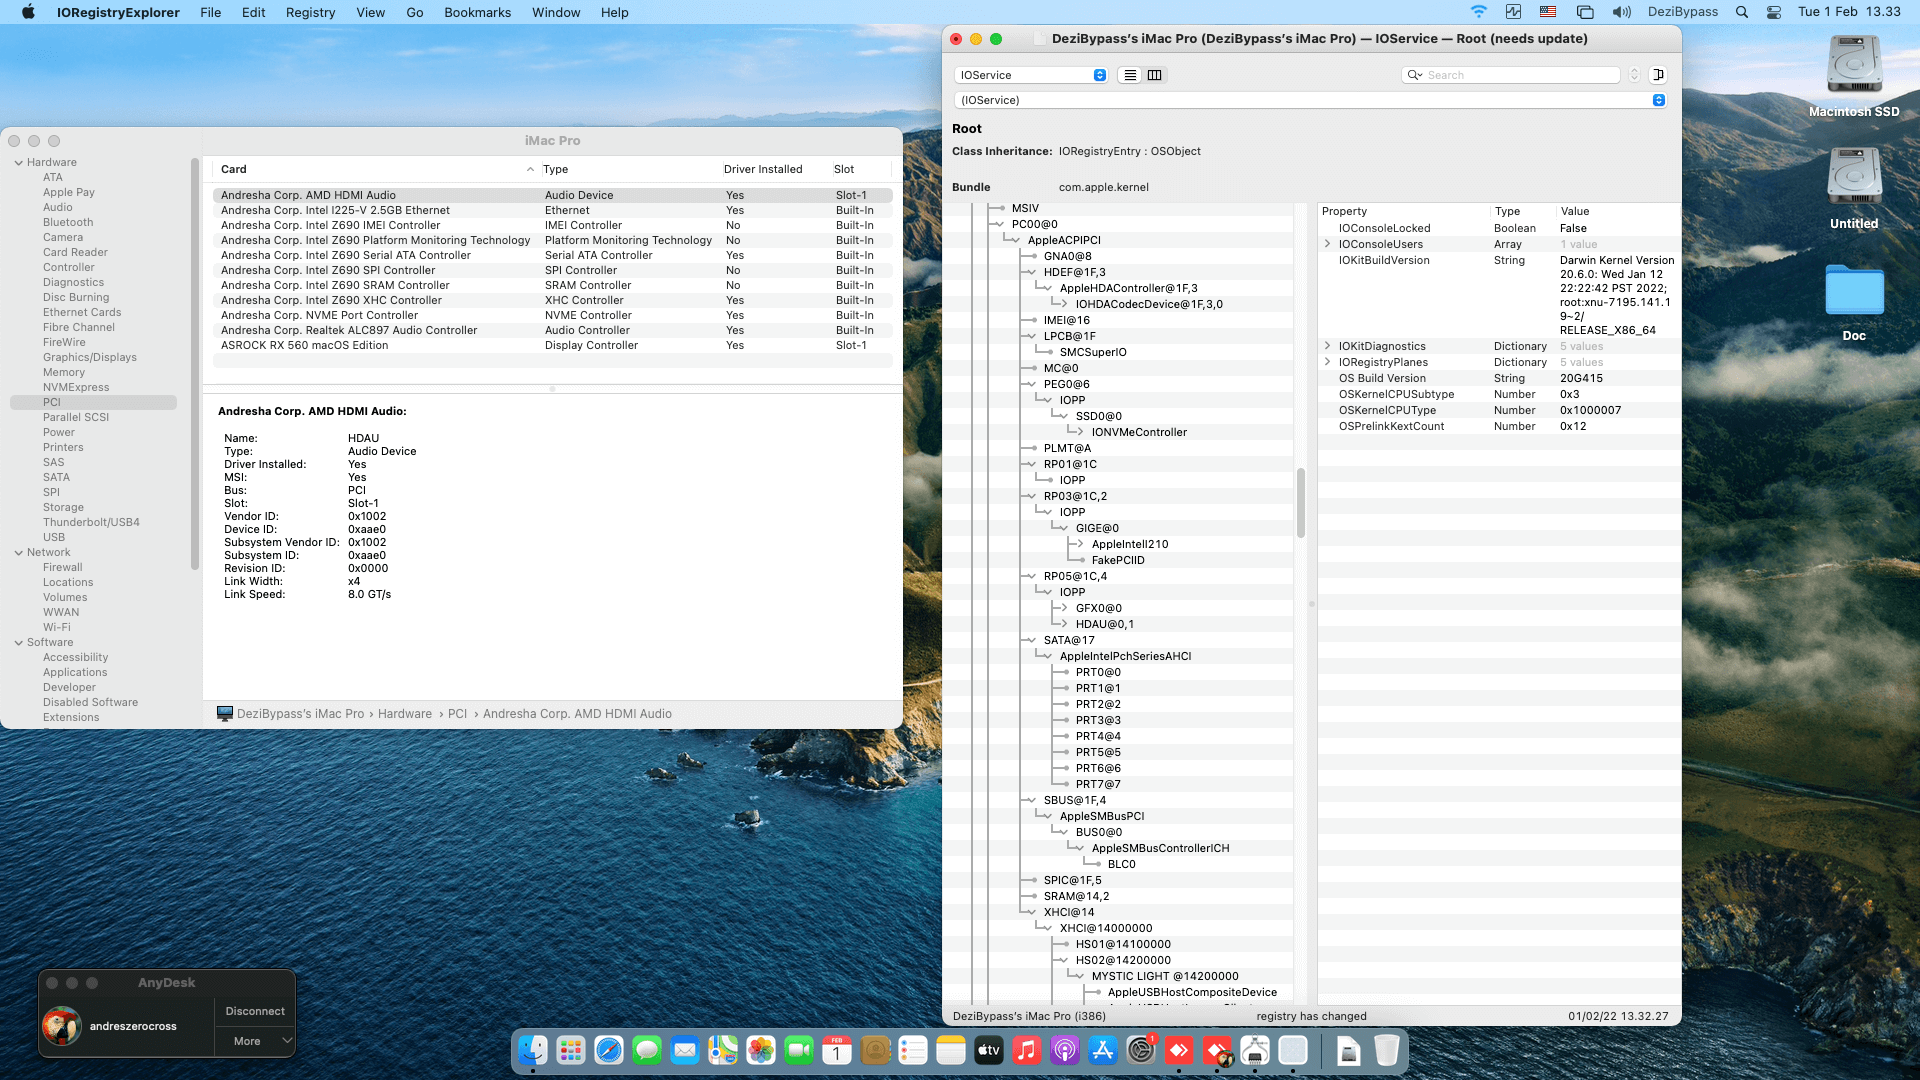Screen dimensions: 1920x1080
Task: Open the Bookmarks menu
Action: click(477, 12)
